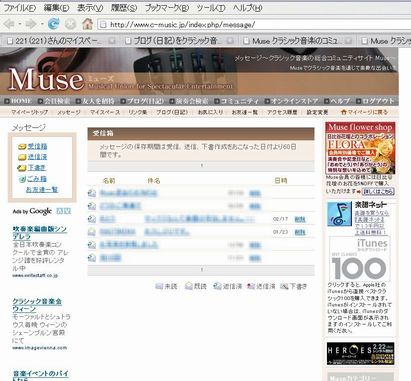Click the browser back arrow

9,24
